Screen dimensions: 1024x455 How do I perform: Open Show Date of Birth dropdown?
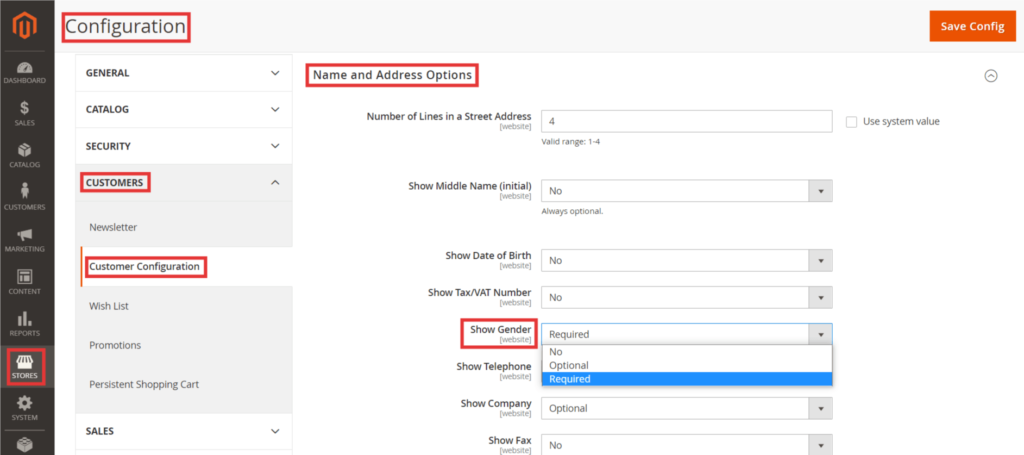pyautogui.click(x=686, y=260)
